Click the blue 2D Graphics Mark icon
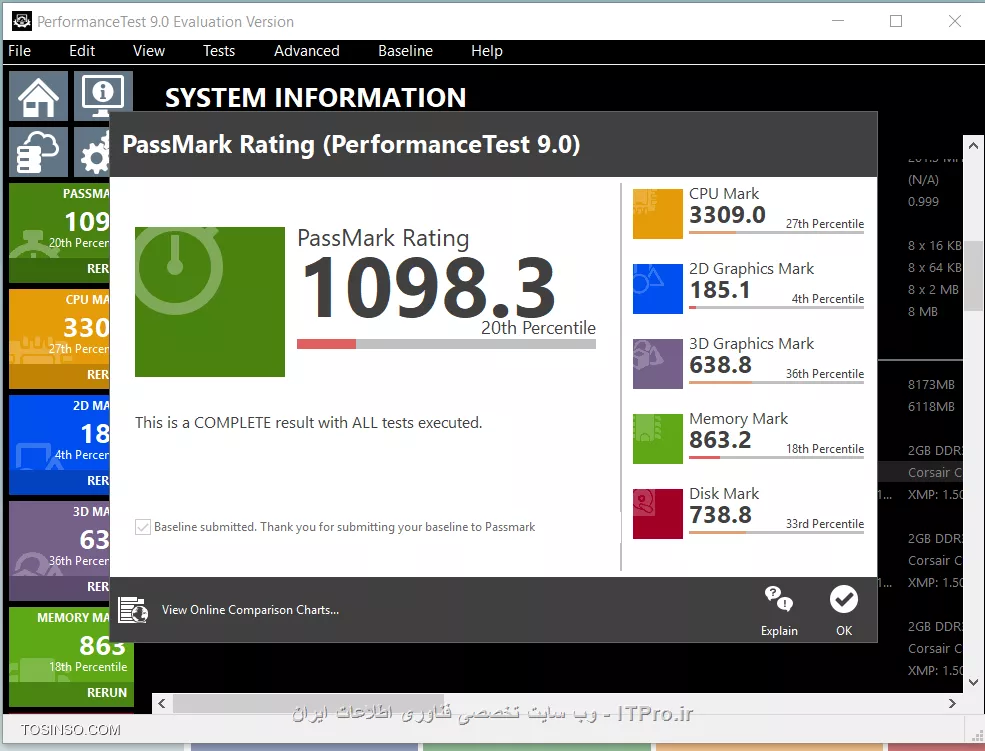This screenshot has width=985, height=751. [658, 289]
